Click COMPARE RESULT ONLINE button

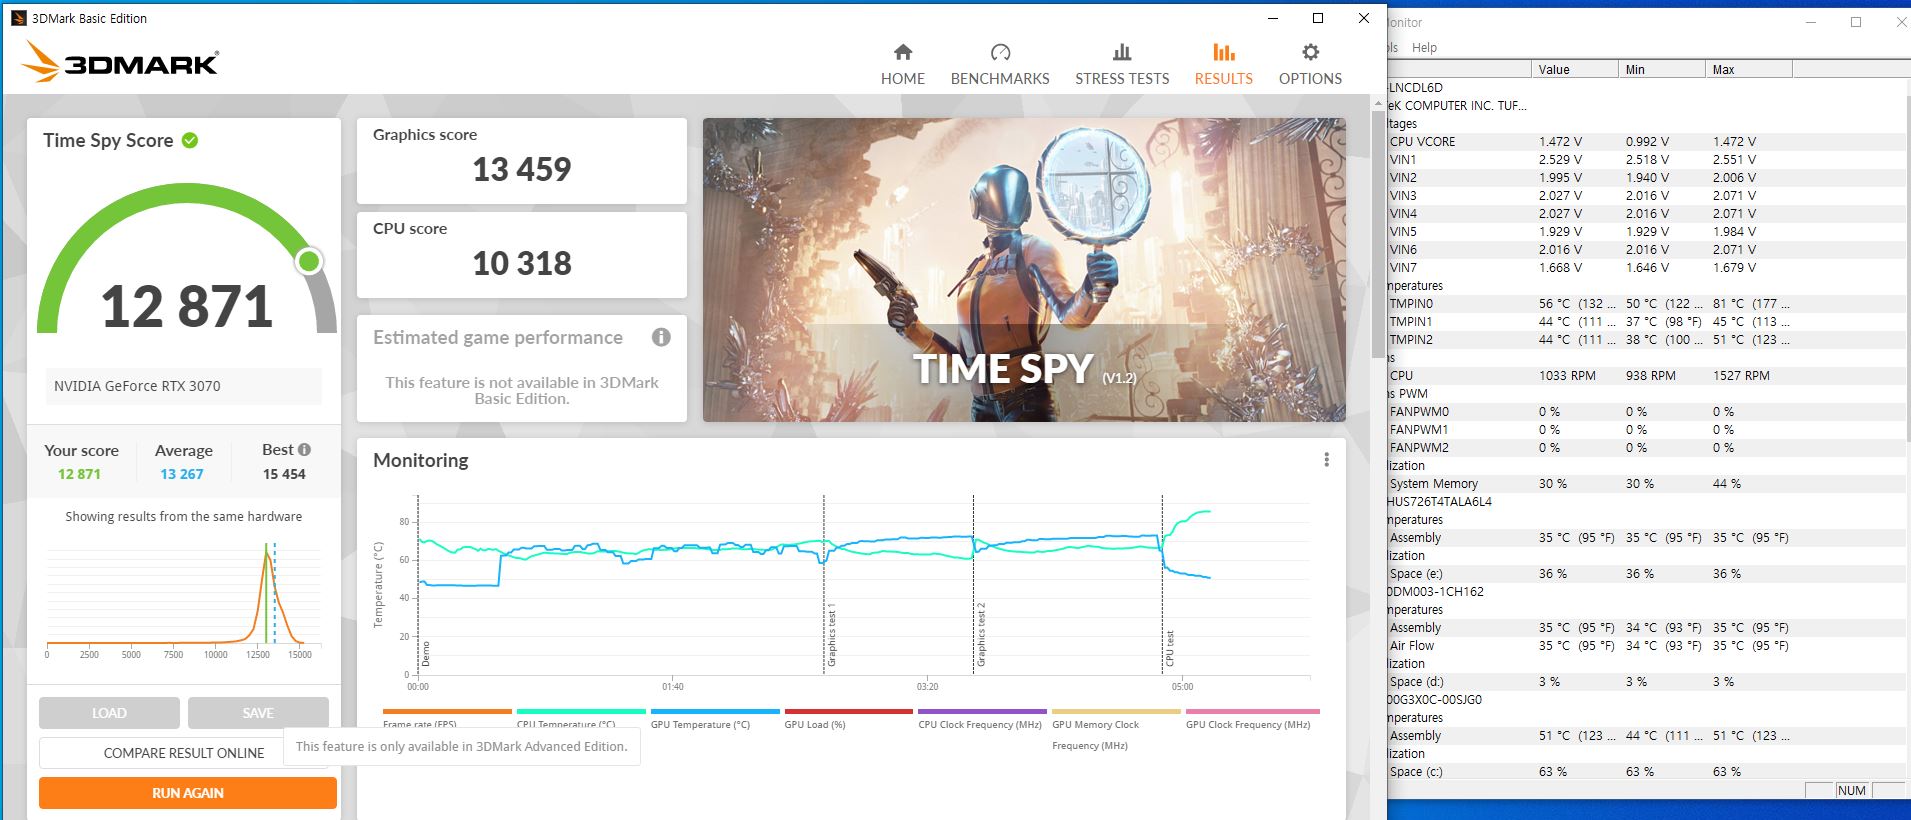pyautogui.click(x=184, y=753)
